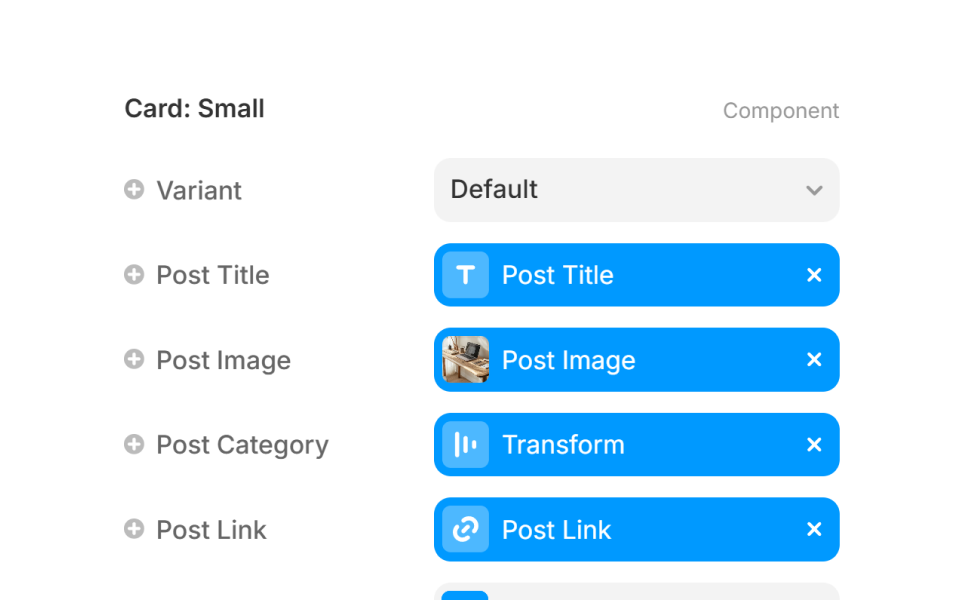Click the Post Image thumbnail preview
Screen dimensions: 960x600
pos(464,360)
